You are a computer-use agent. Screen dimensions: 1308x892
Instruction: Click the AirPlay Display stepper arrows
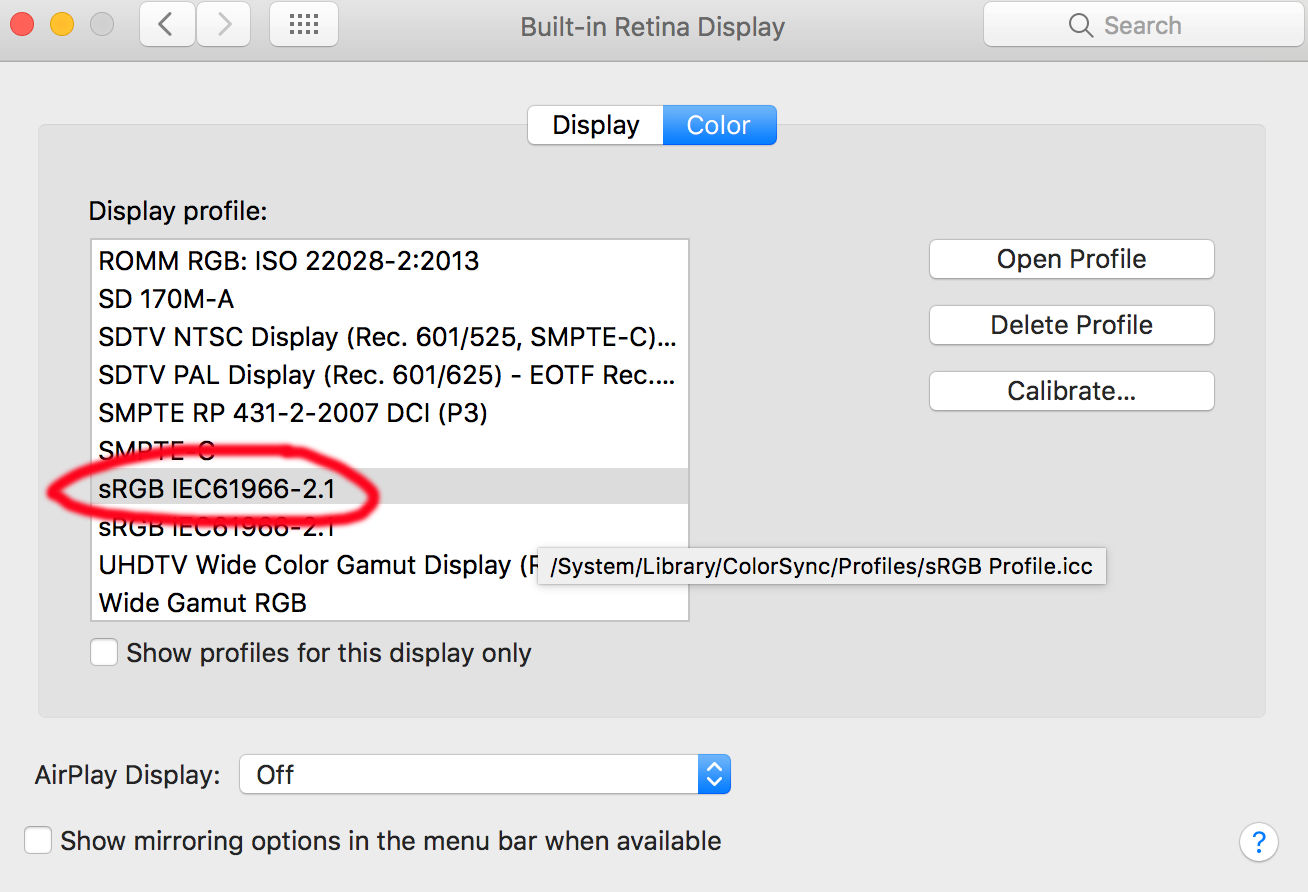pyautogui.click(x=714, y=773)
